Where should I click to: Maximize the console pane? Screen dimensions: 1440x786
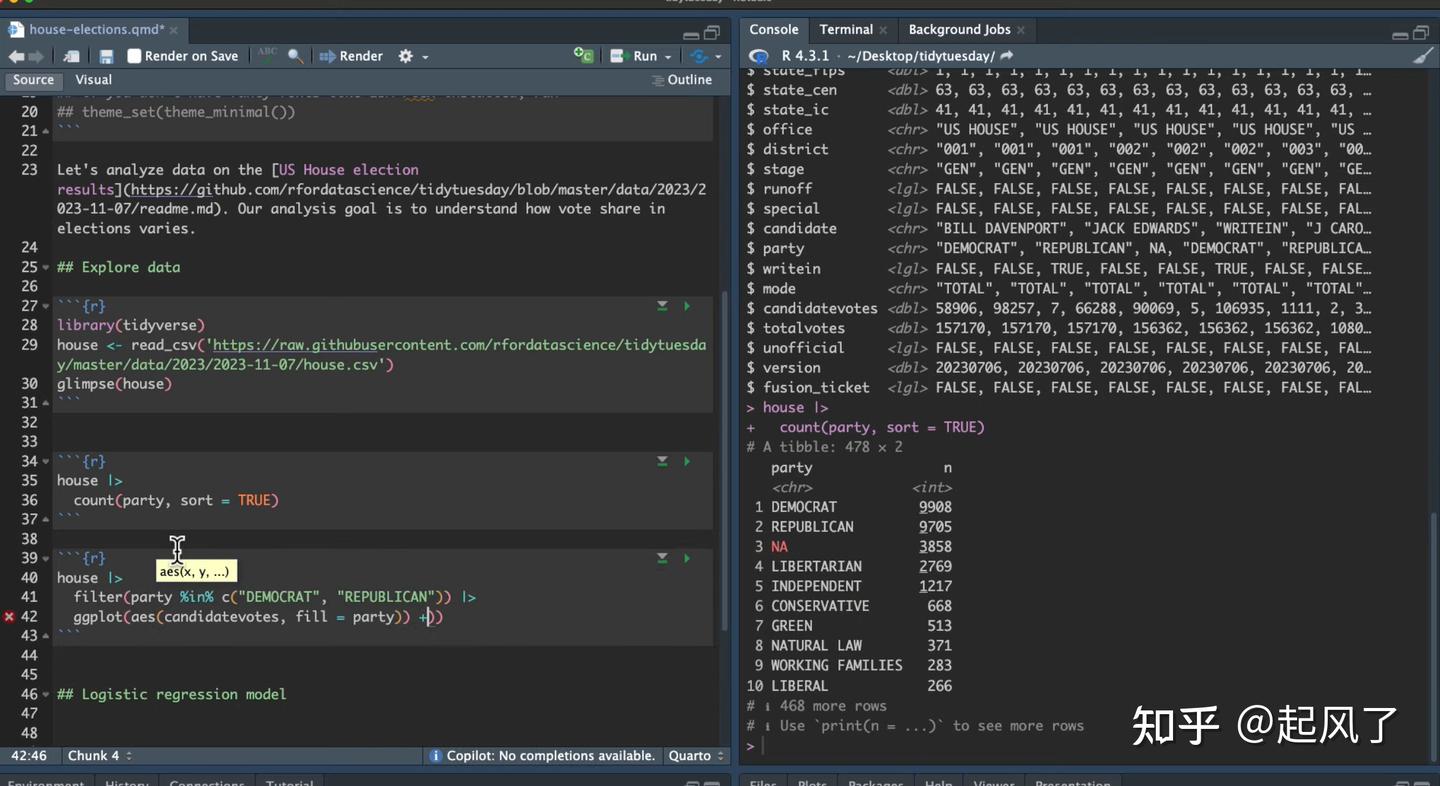click(1421, 33)
